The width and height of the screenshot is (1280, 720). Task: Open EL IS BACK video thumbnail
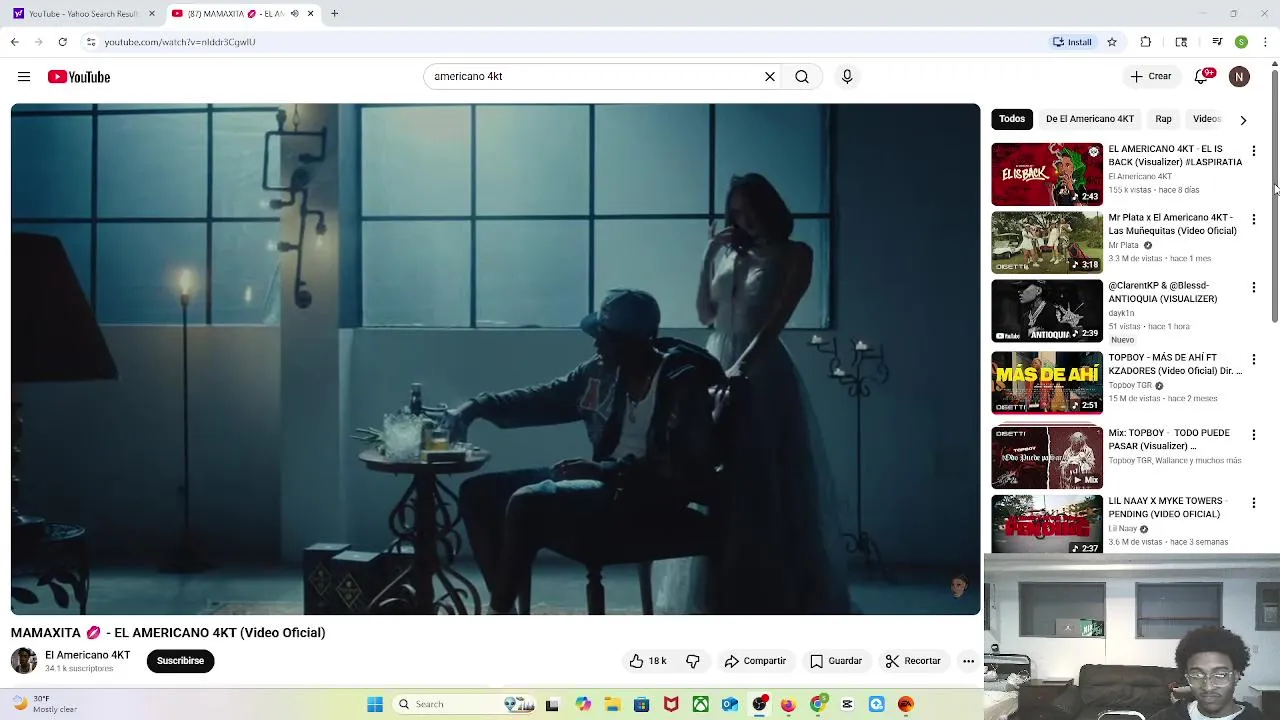(1047, 174)
